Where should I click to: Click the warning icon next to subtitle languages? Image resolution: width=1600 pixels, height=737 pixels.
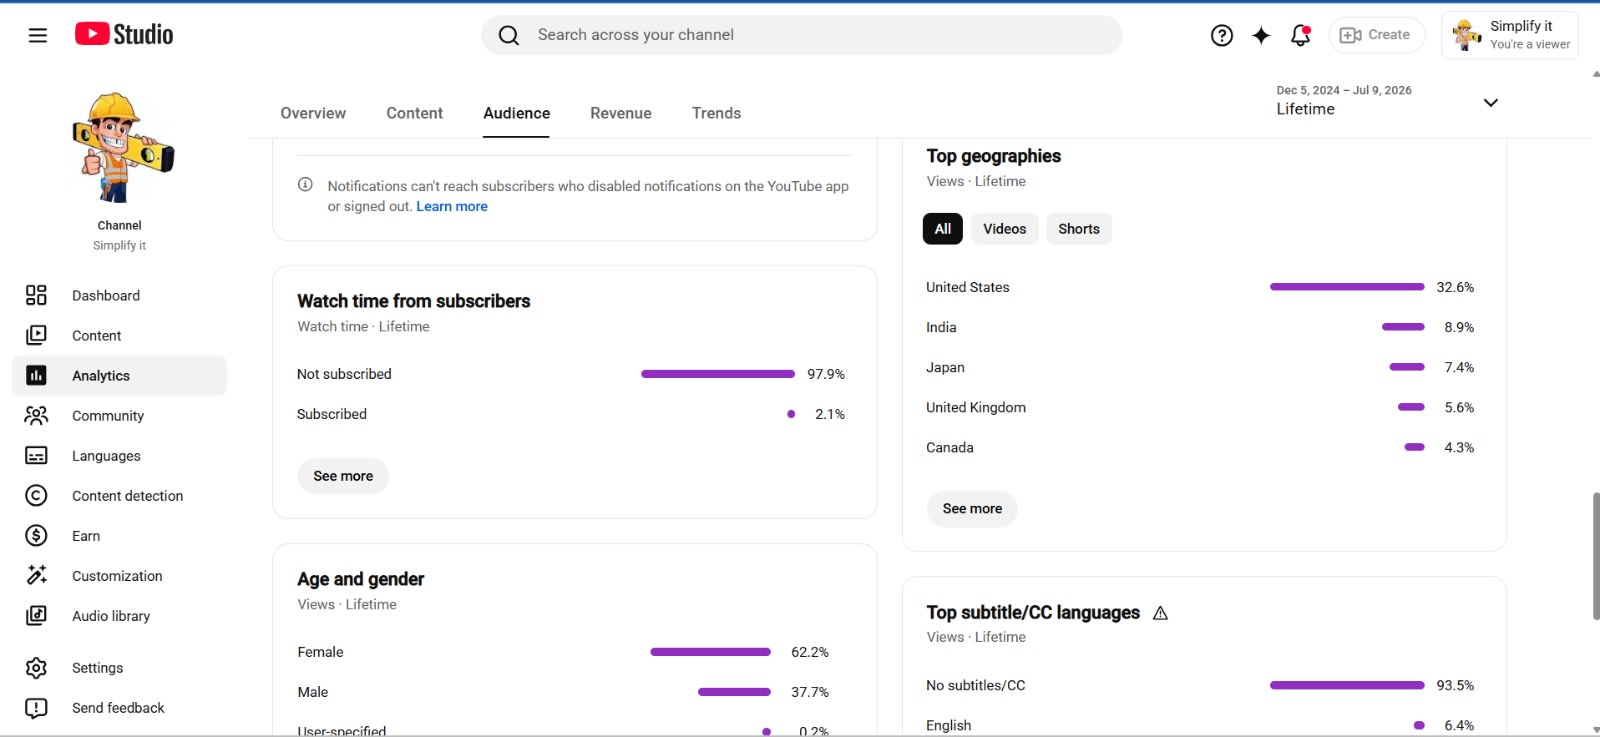(1160, 613)
